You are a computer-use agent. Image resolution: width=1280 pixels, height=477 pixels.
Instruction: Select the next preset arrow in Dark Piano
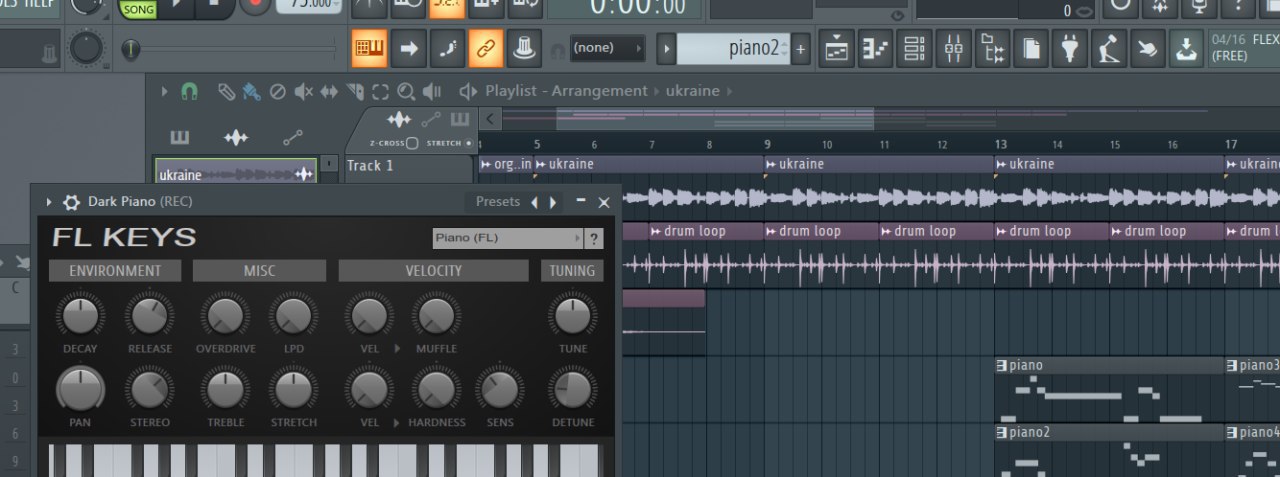[553, 202]
